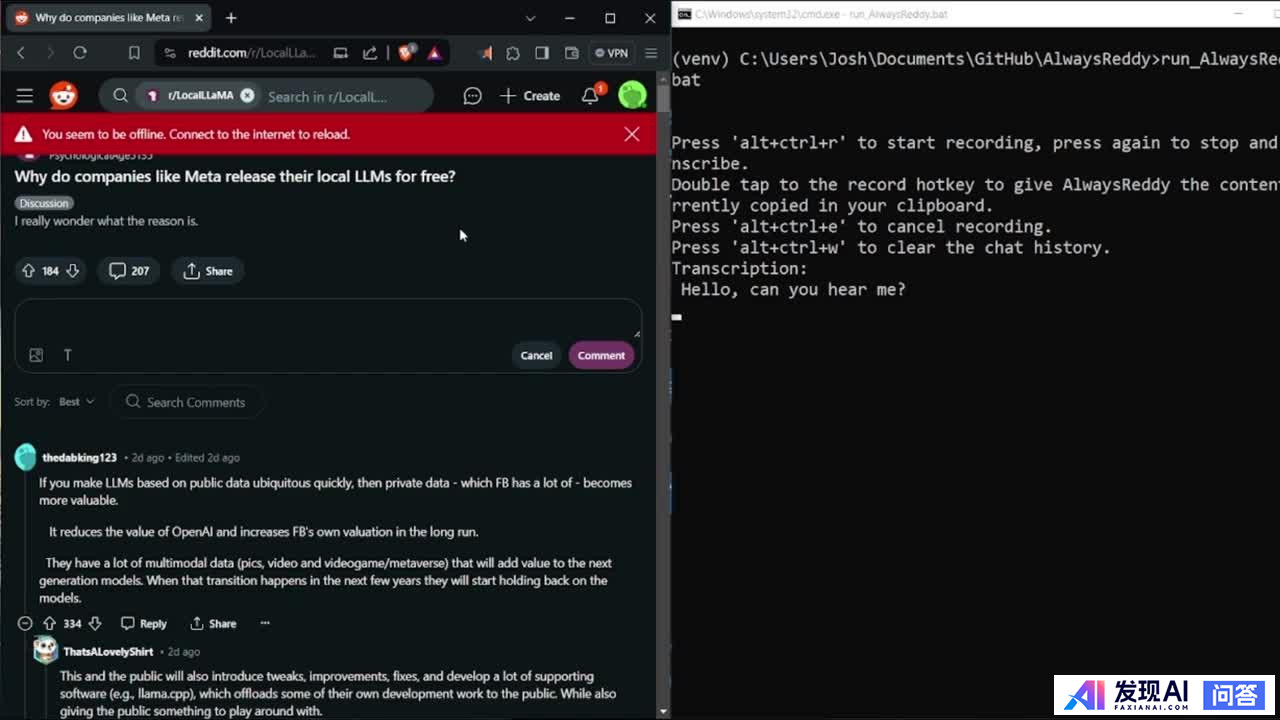Upvote thedabking123's comment with 334 votes

pos(49,623)
